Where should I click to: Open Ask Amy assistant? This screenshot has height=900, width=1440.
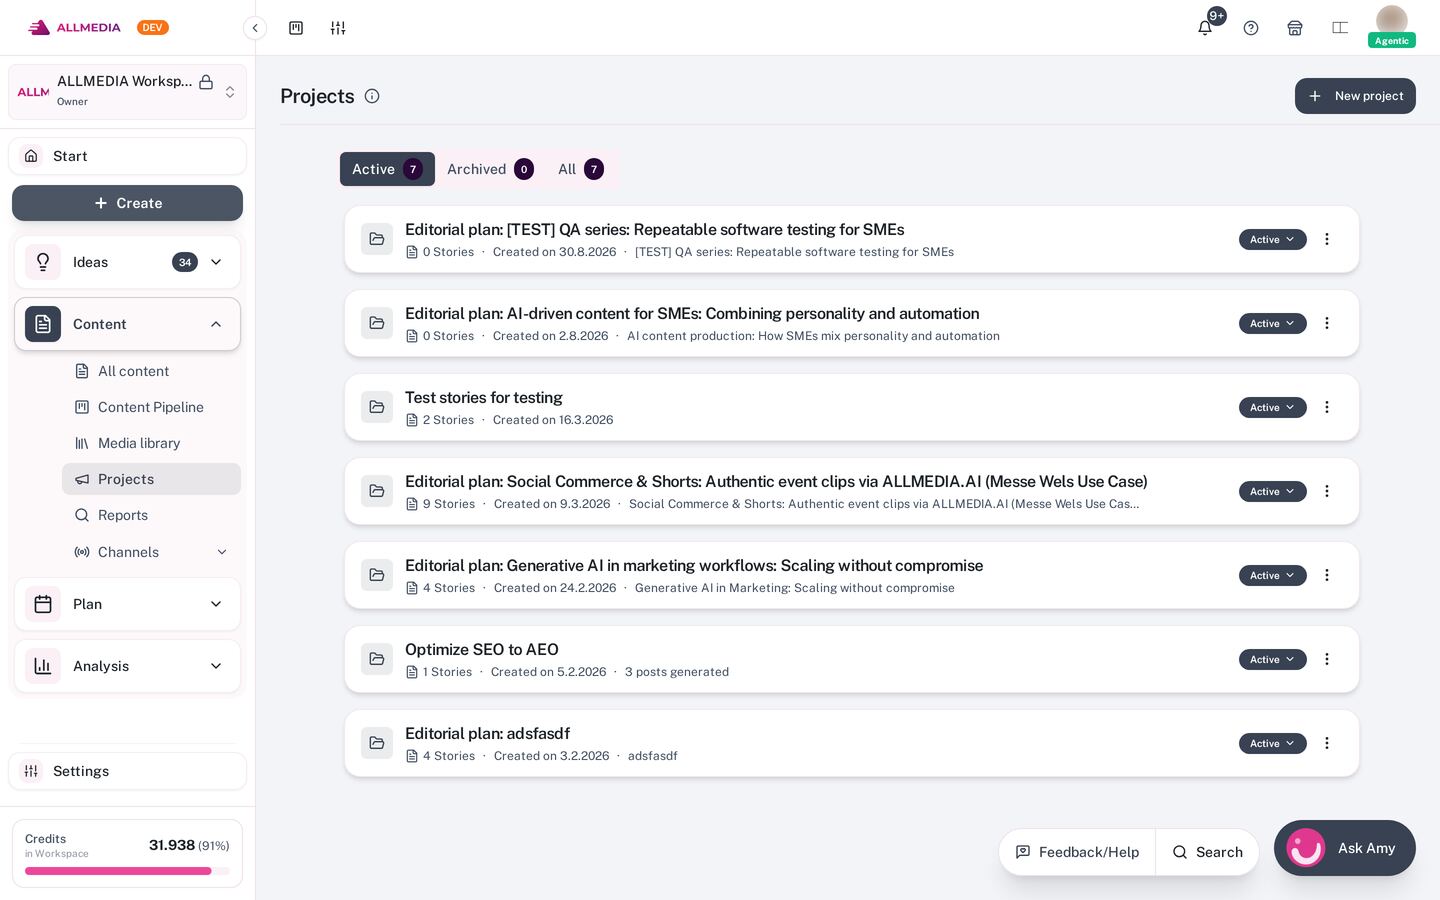[1344, 848]
